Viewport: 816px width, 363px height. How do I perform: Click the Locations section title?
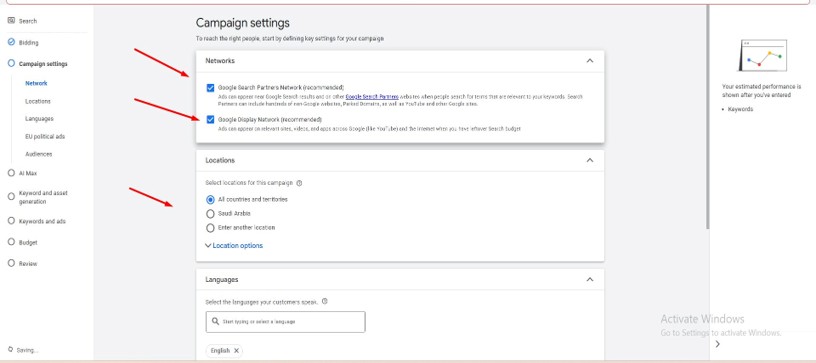[220, 160]
